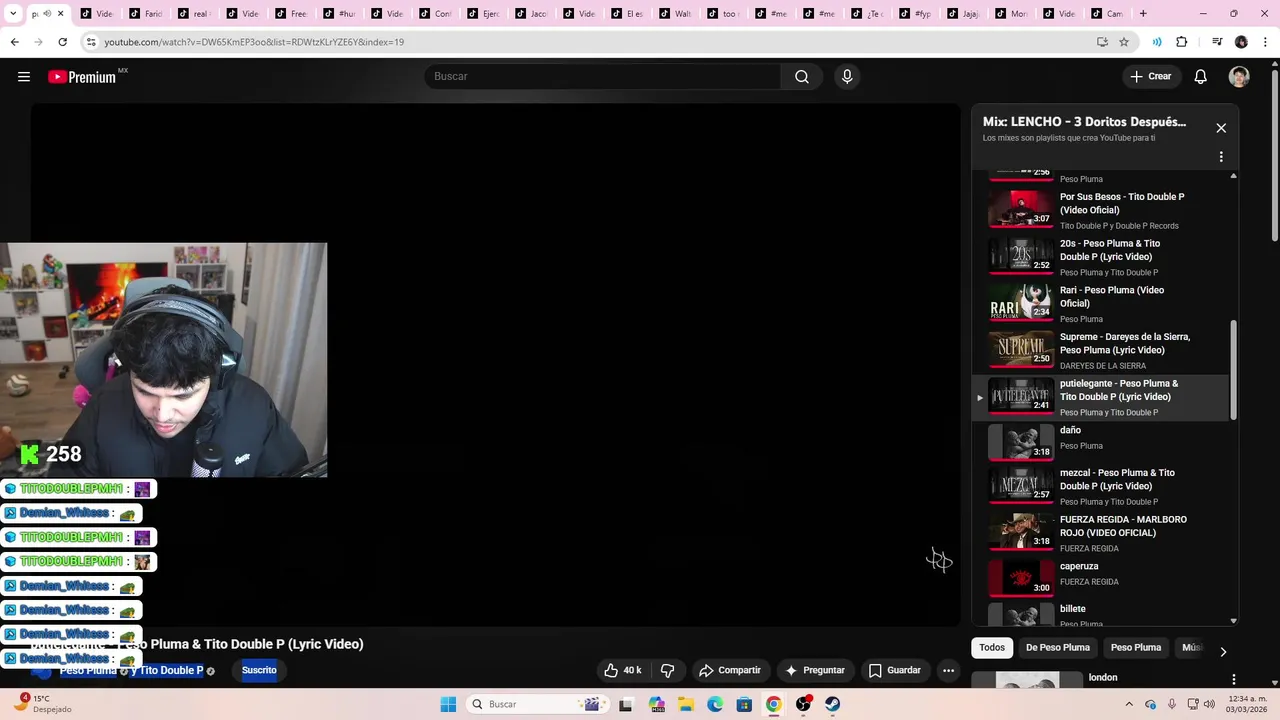
Task: Open Windows Start menu
Action: [x=448, y=704]
